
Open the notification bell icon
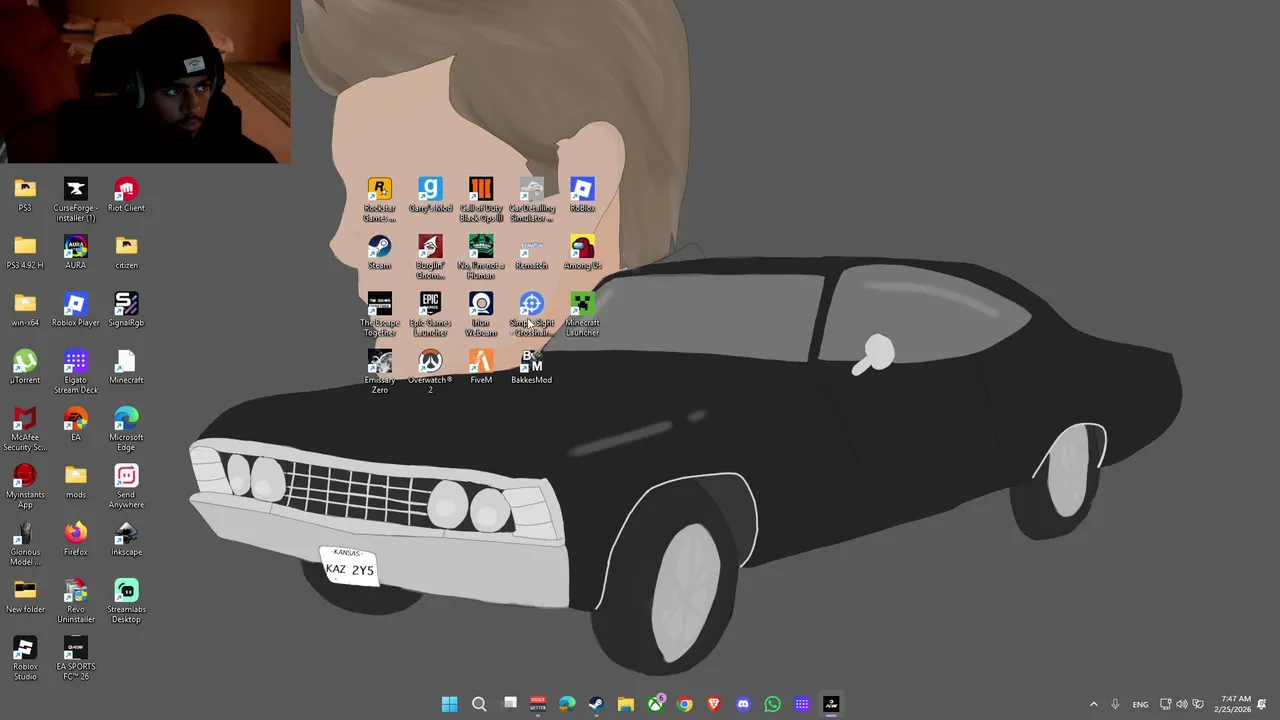pyautogui.click(x=1262, y=704)
